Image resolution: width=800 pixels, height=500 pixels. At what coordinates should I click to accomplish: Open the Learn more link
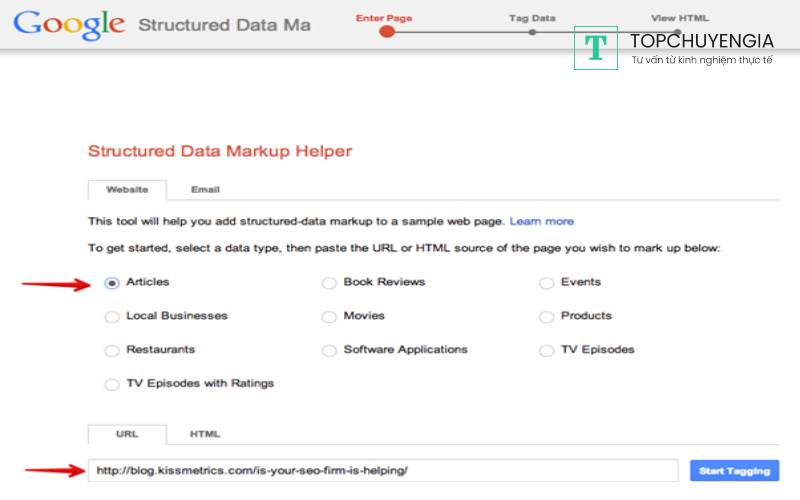pos(541,221)
